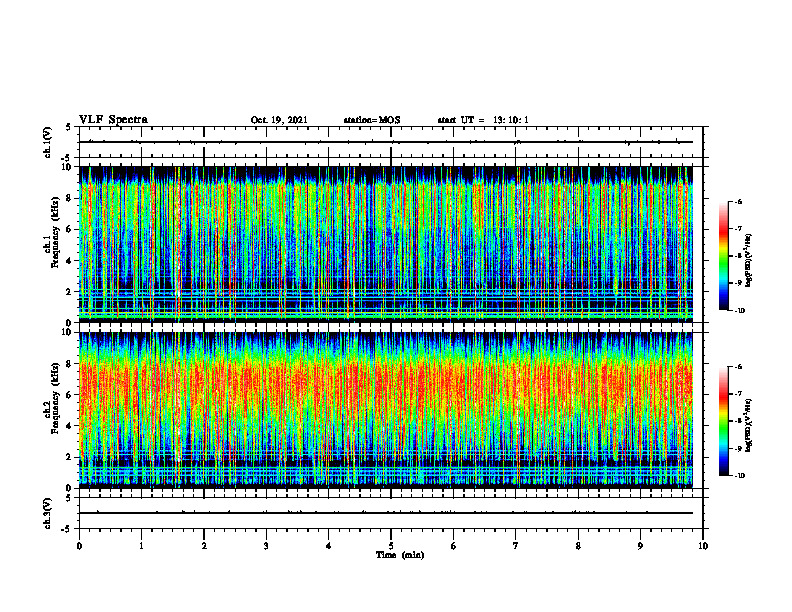Click time axis tick label "6"
This screenshot has width=792, height=612.
point(454,546)
